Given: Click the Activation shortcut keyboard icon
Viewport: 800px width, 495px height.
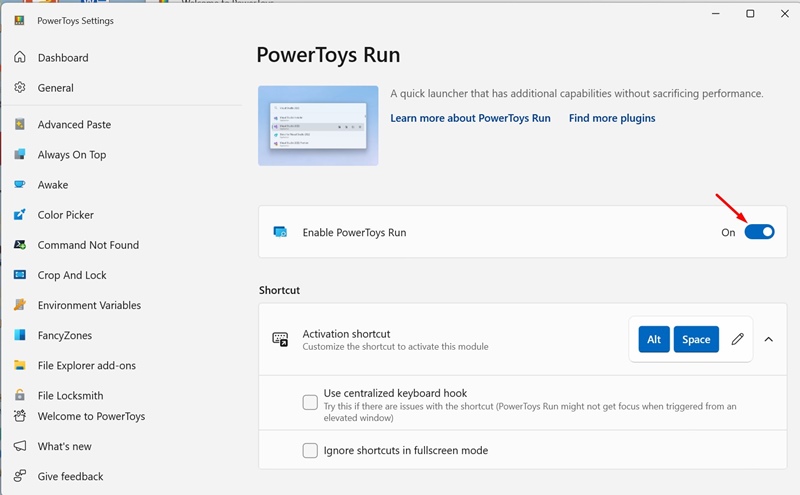Looking at the screenshot, I should (280, 339).
